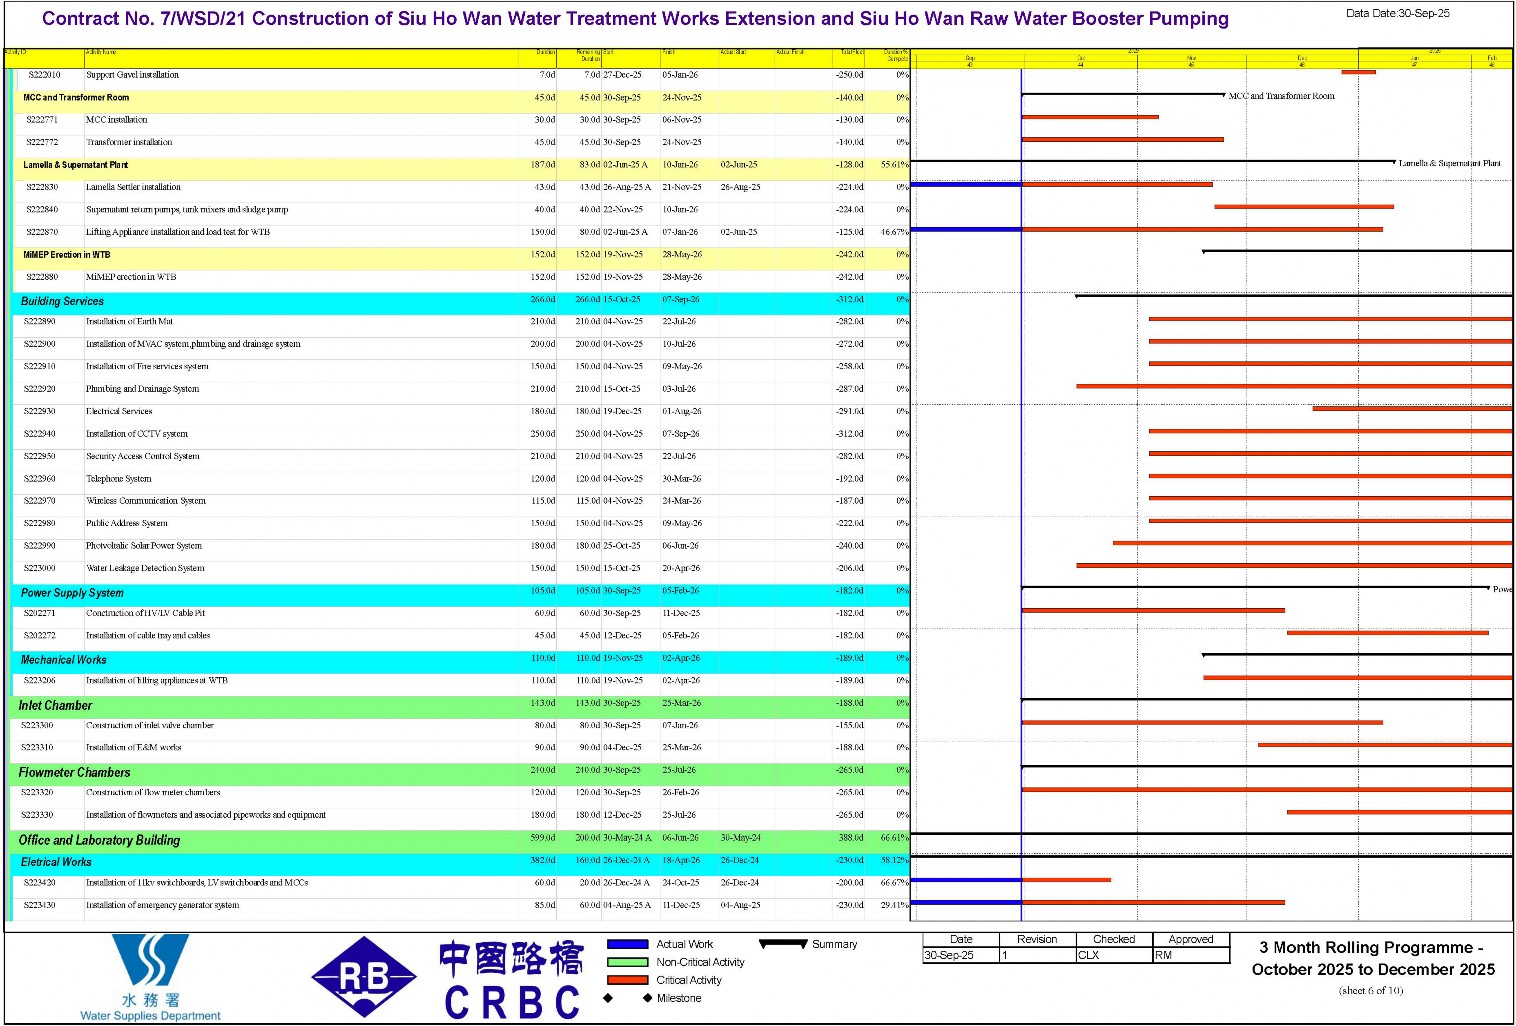Click the Revision value cell in title block
This screenshot has height=1026, width=1516.
[1037, 955]
